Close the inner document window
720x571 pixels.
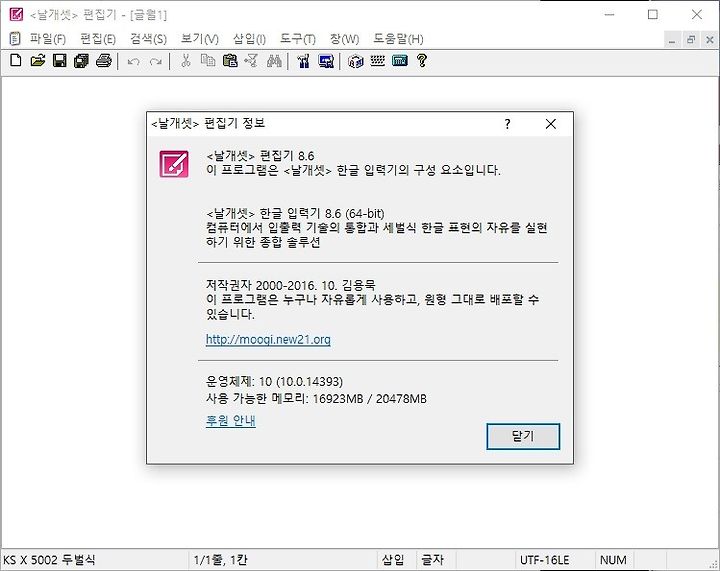710,40
